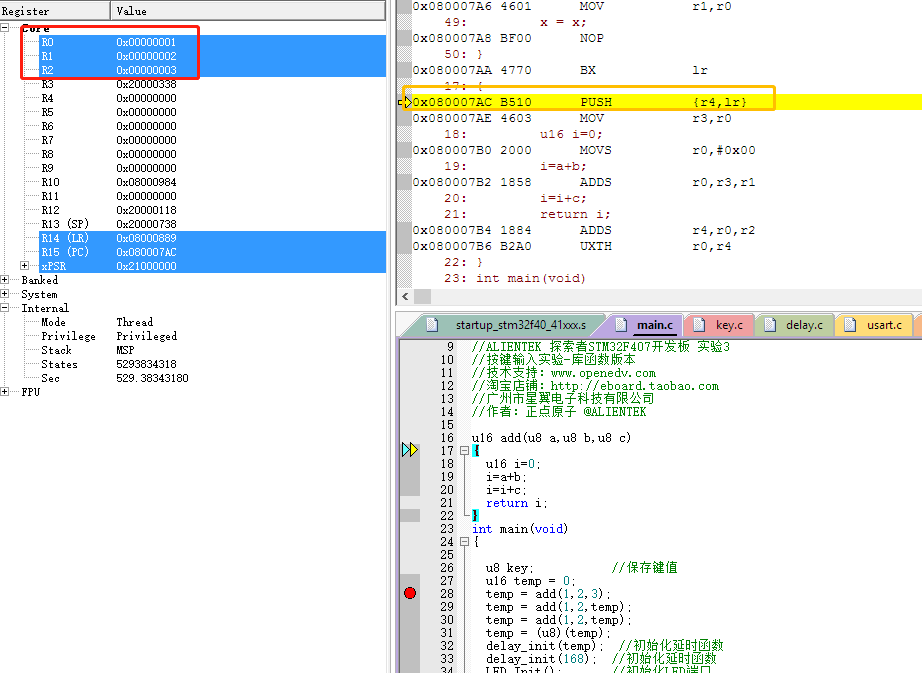Click the file icon on the startup tab
The height and width of the screenshot is (673, 922).
coord(433,324)
